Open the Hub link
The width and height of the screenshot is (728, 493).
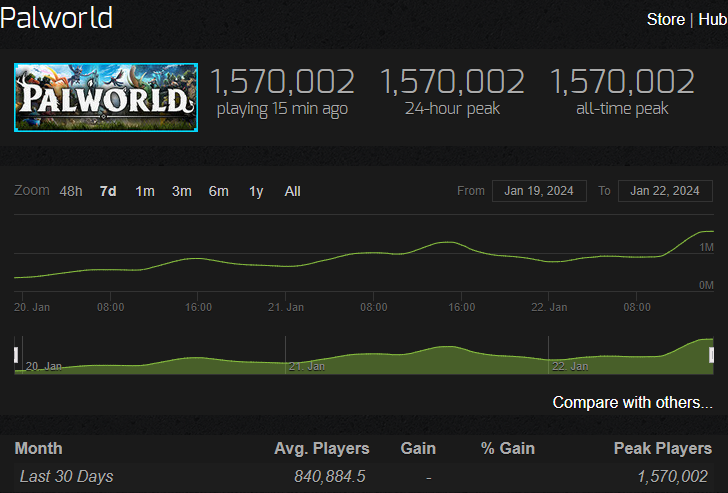[x=713, y=19]
